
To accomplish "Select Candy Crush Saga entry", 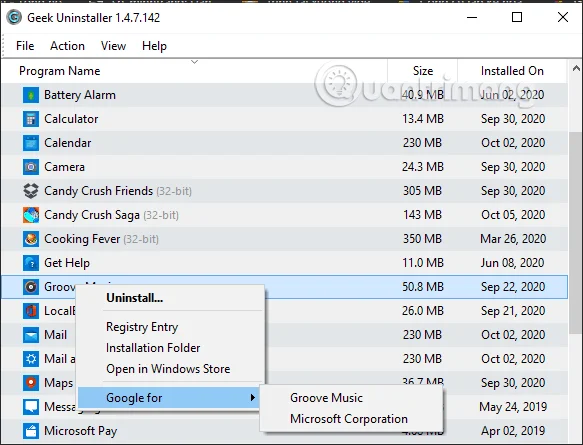I will tap(111, 215).
